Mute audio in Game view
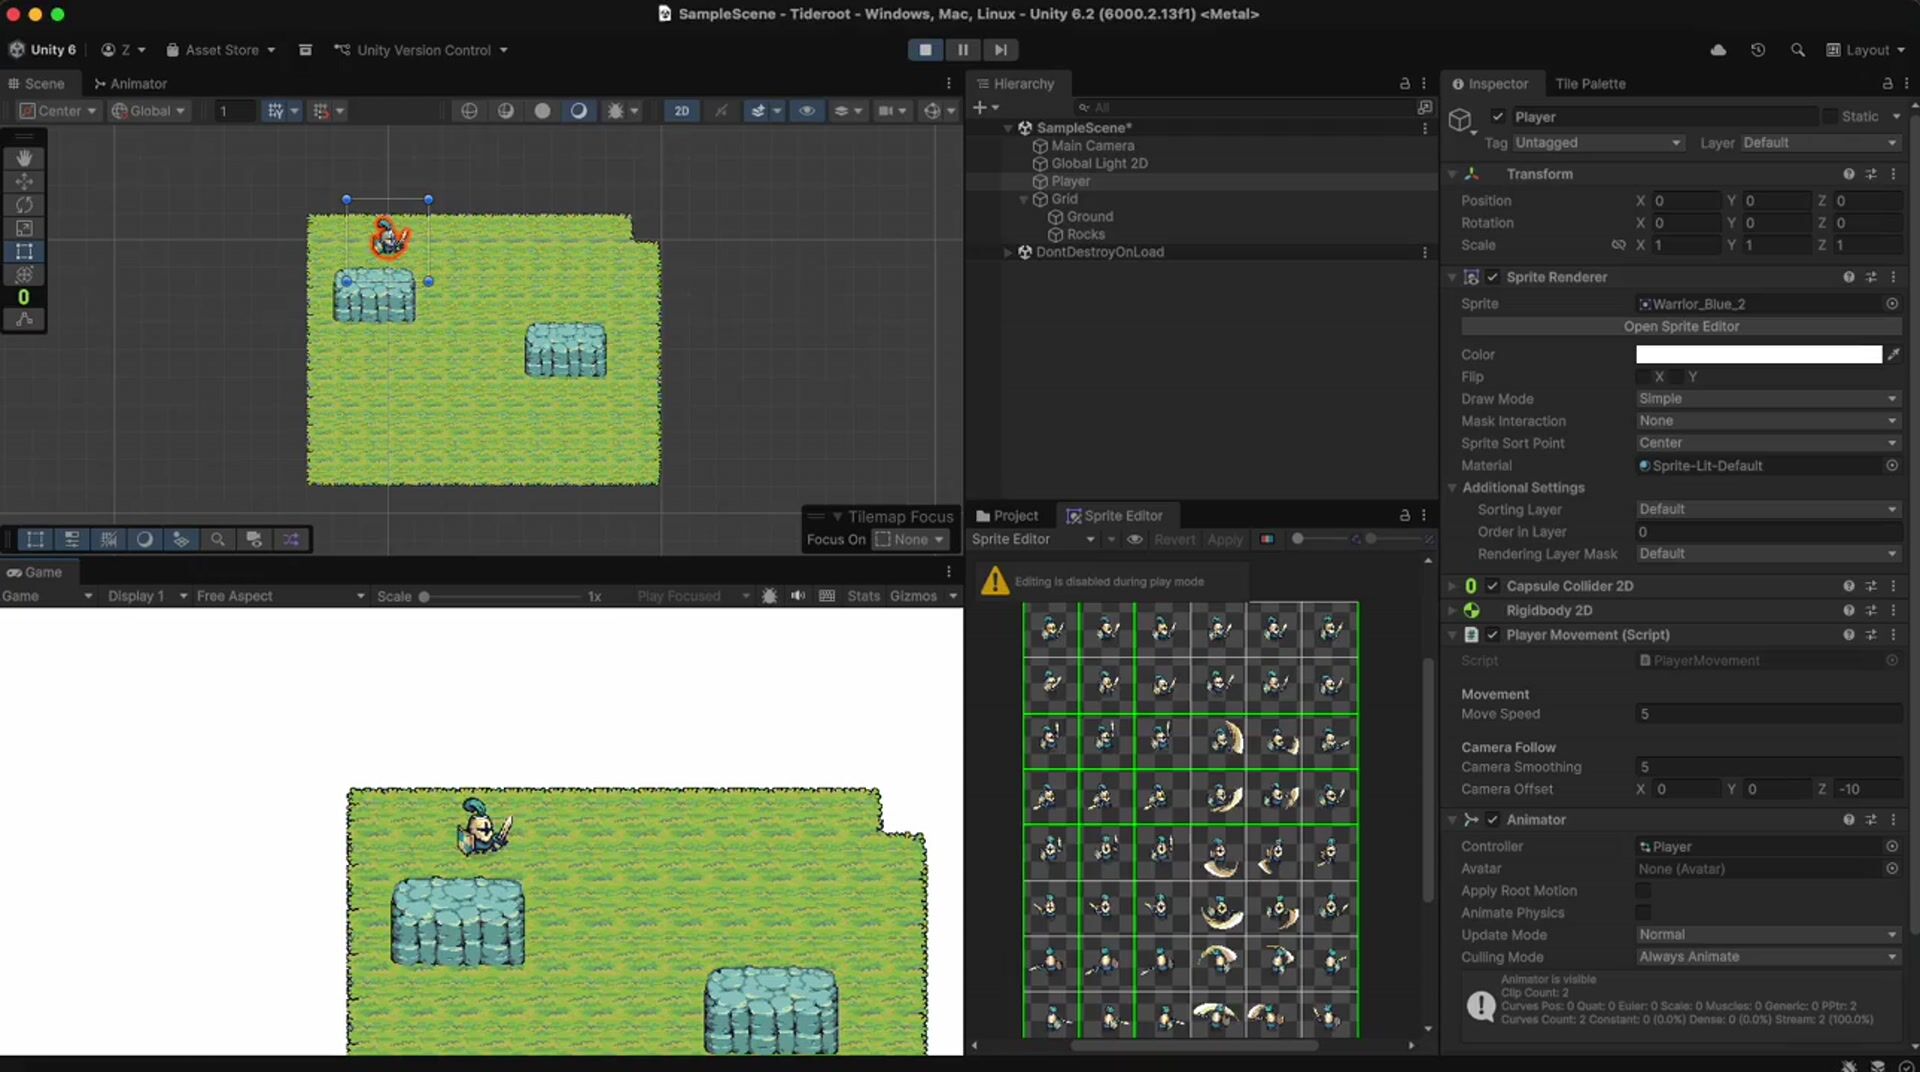Image resolution: width=1920 pixels, height=1072 pixels. (797, 596)
